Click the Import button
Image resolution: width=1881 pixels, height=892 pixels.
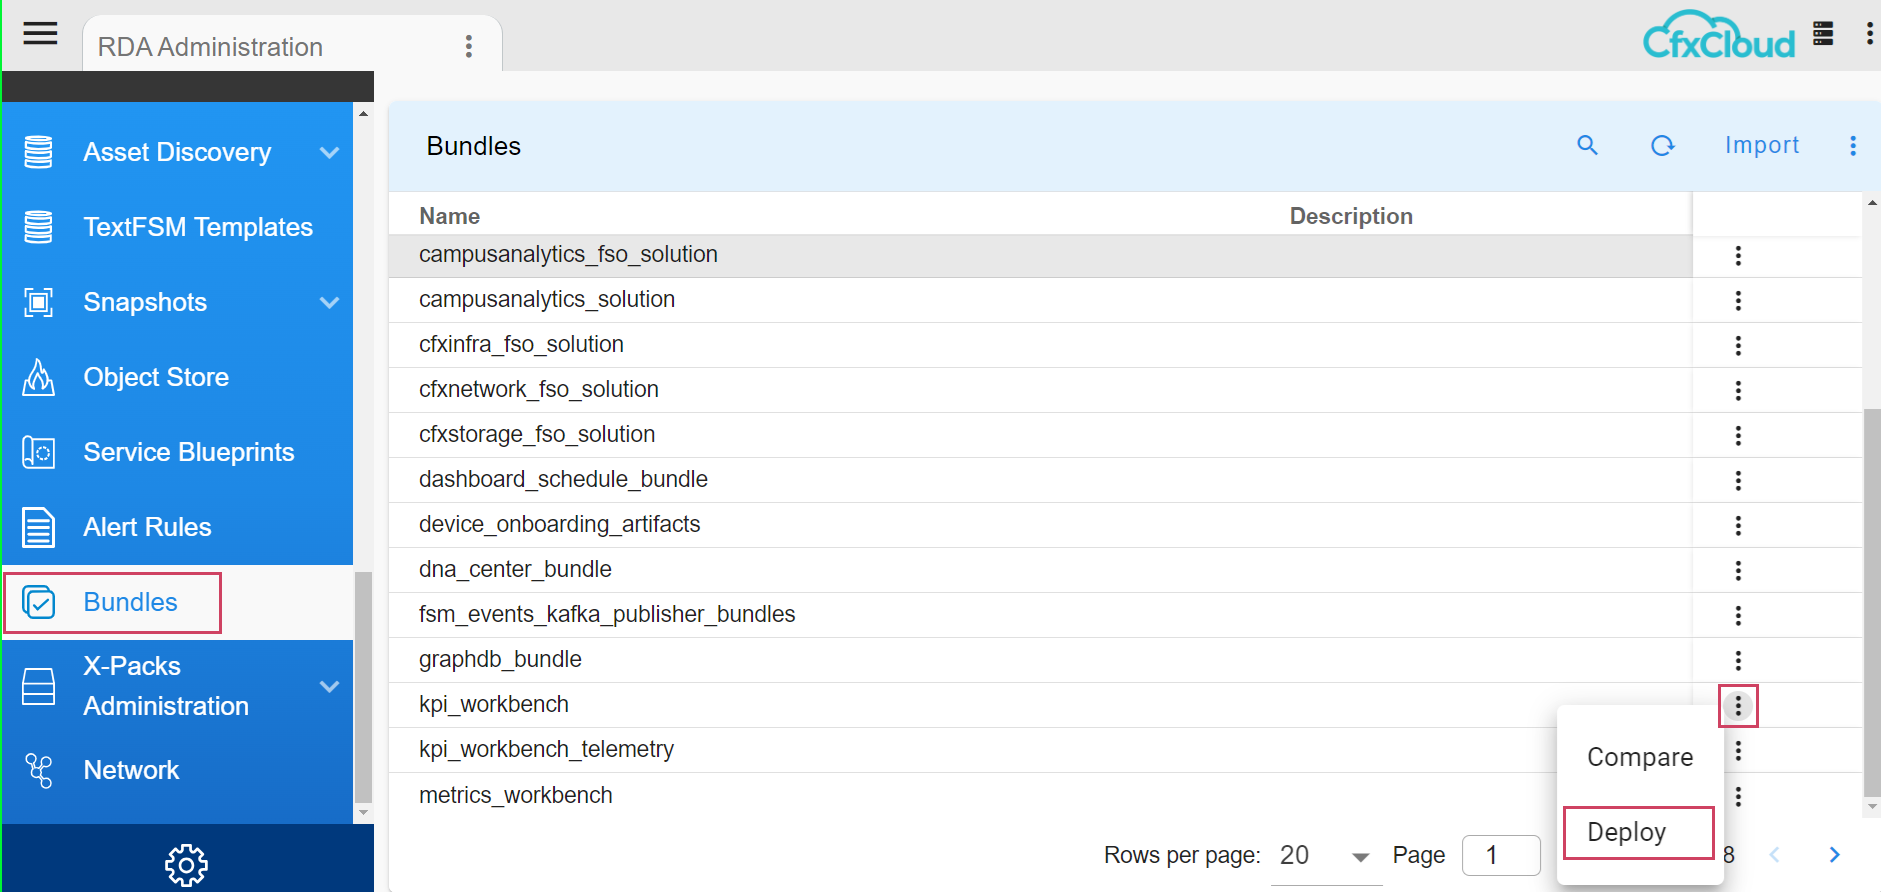pyautogui.click(x=1761, y=146)
